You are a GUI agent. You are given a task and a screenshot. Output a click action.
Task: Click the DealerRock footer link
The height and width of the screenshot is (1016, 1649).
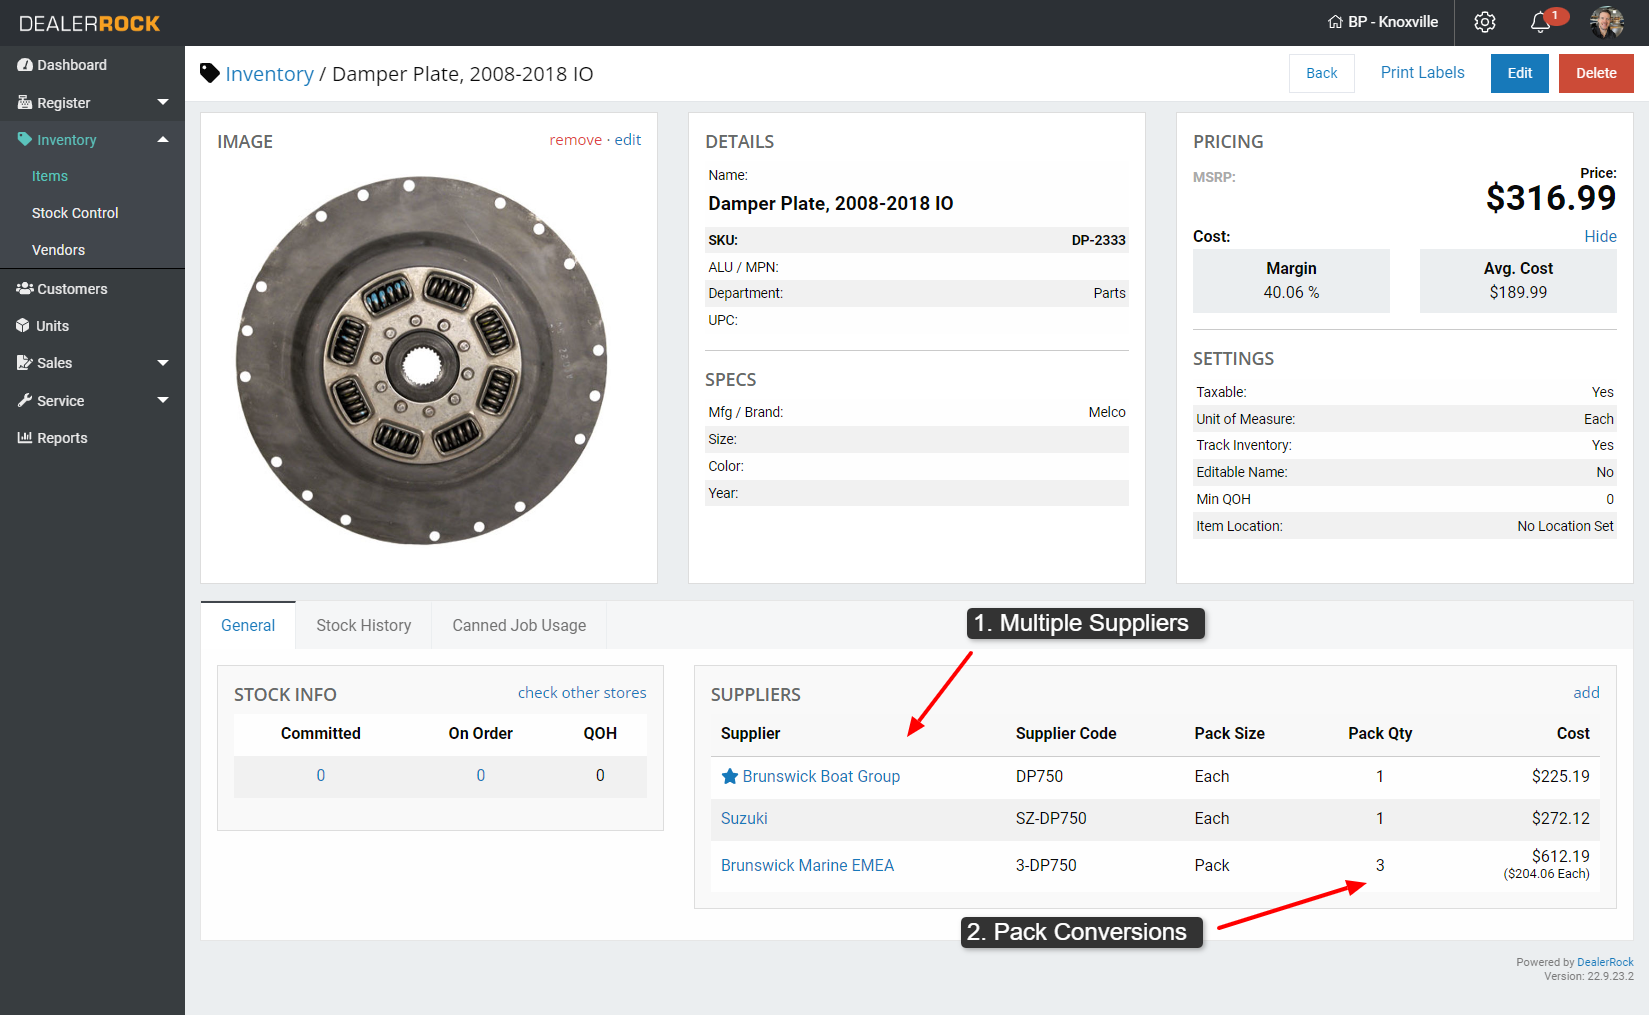[1605, 962]
